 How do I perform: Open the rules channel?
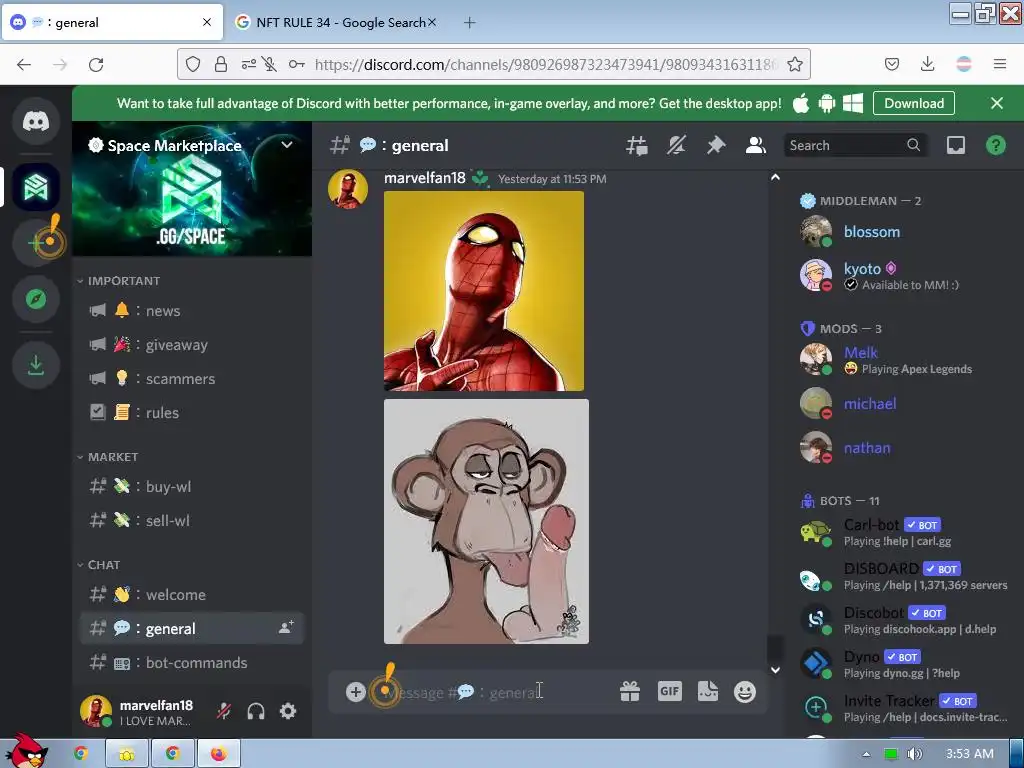[x=192, y=413]
